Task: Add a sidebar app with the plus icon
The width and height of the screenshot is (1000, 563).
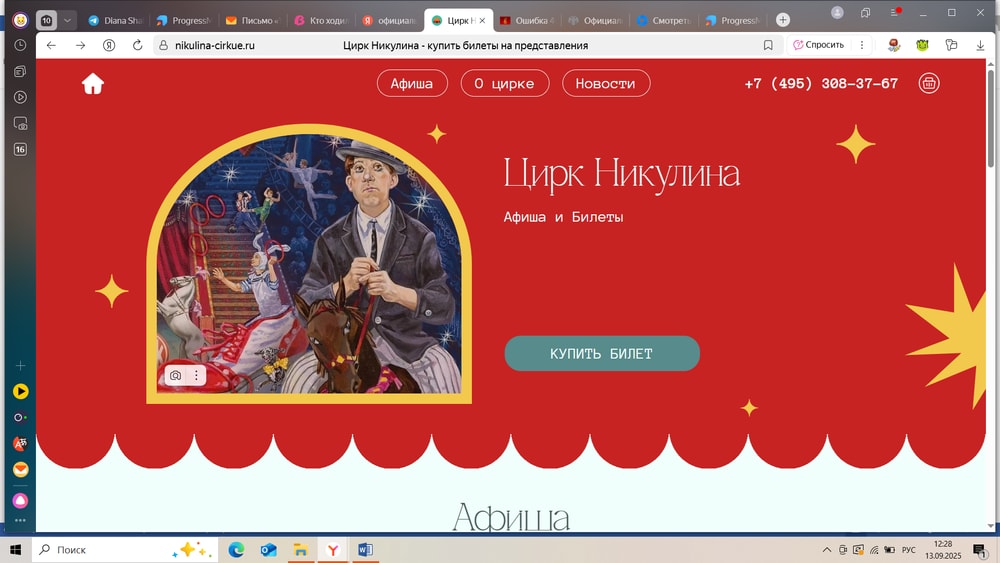Action: (20, 365)
